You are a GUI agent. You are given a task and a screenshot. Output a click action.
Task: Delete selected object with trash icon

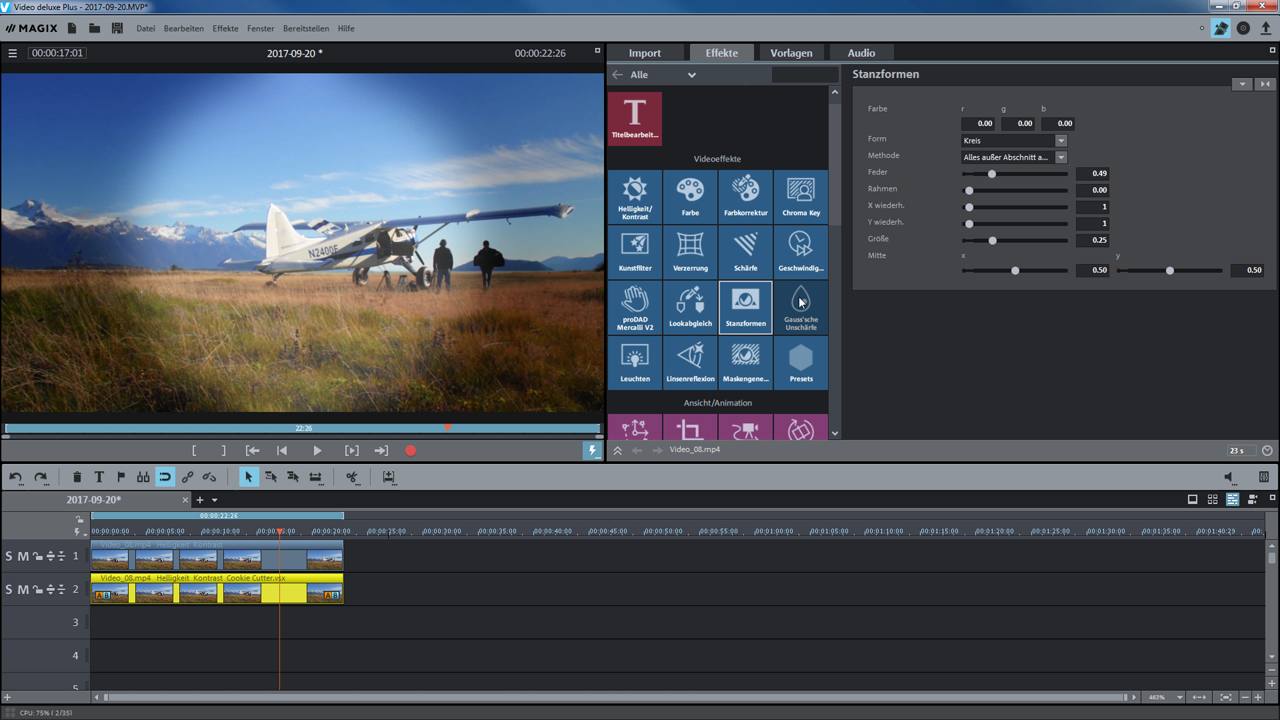[77, 477]
